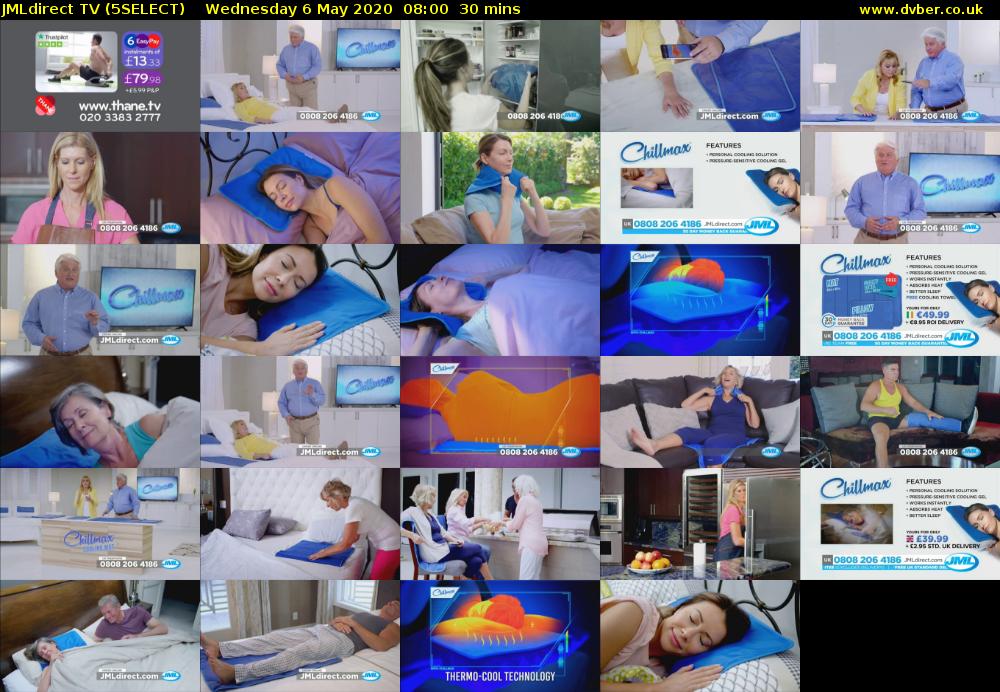Select thumbnail of woman's hand on blue mat
Viewport: 1000px width, 692px height.
[300, 300]
